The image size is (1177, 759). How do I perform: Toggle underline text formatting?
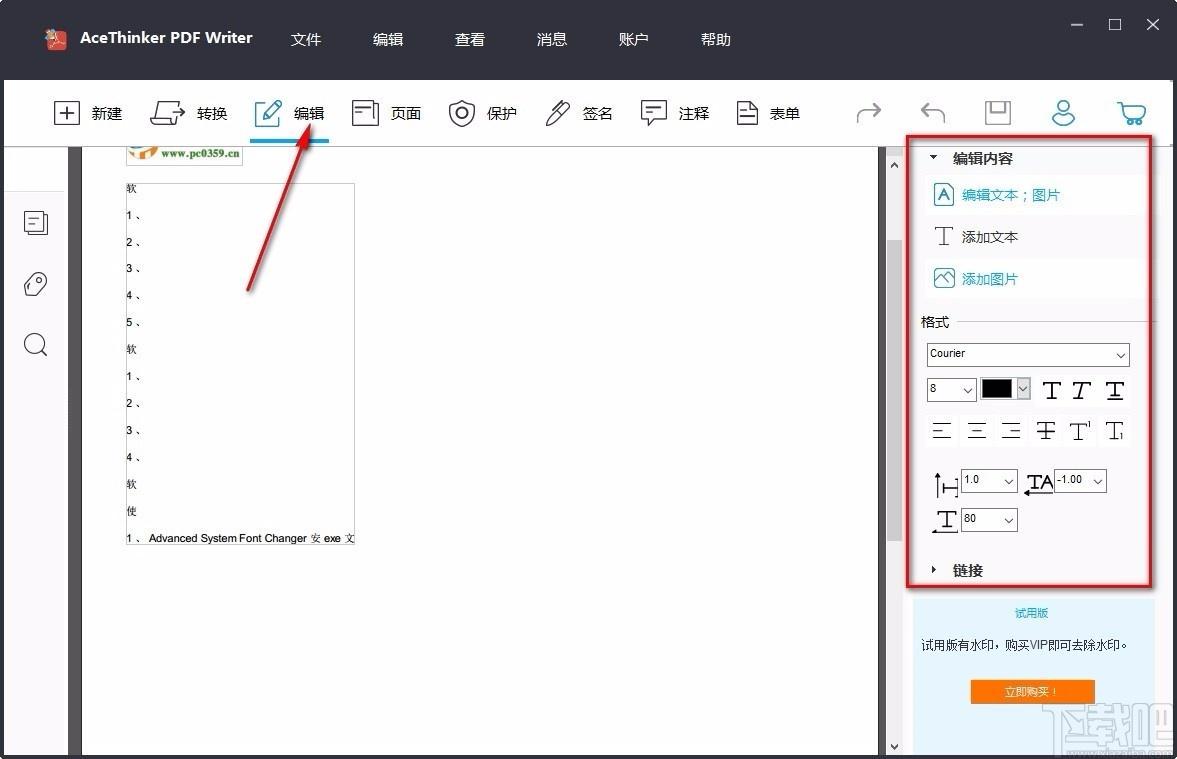pyautogui.click(x=1115, y=390)
